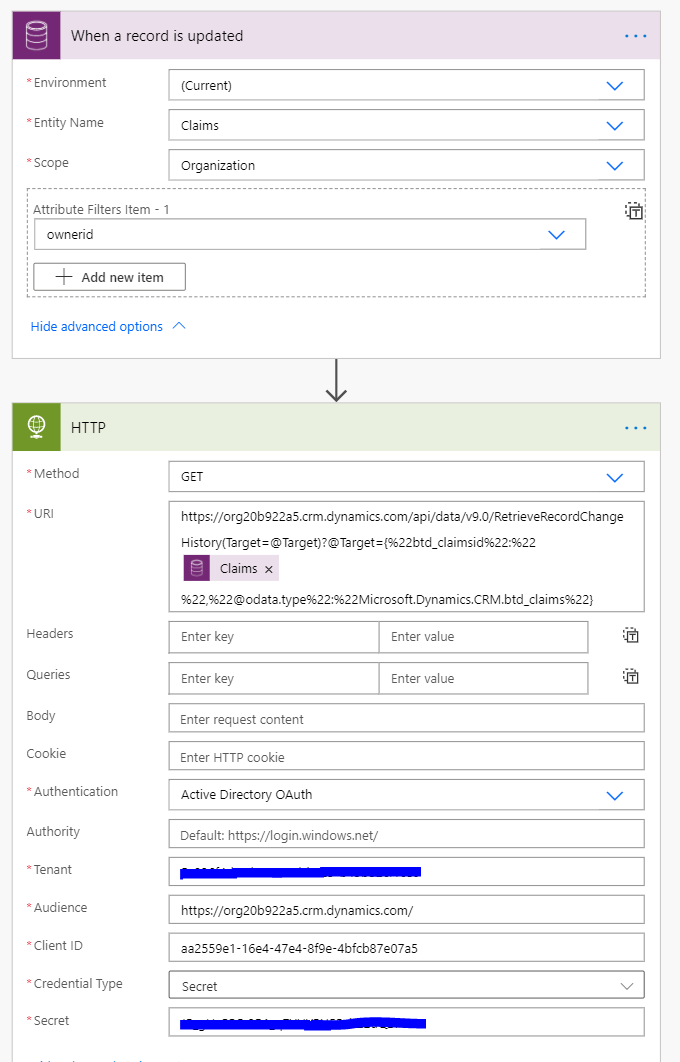Click the Client ID input field
This screenshot has width=680, height=1062.
[406, 948]
